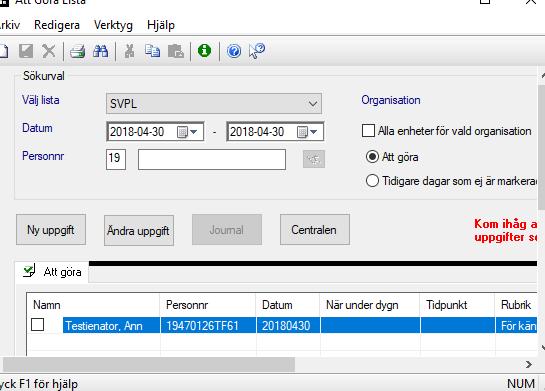
Task: Click the Rubrik column header
Action: point(516,305)
